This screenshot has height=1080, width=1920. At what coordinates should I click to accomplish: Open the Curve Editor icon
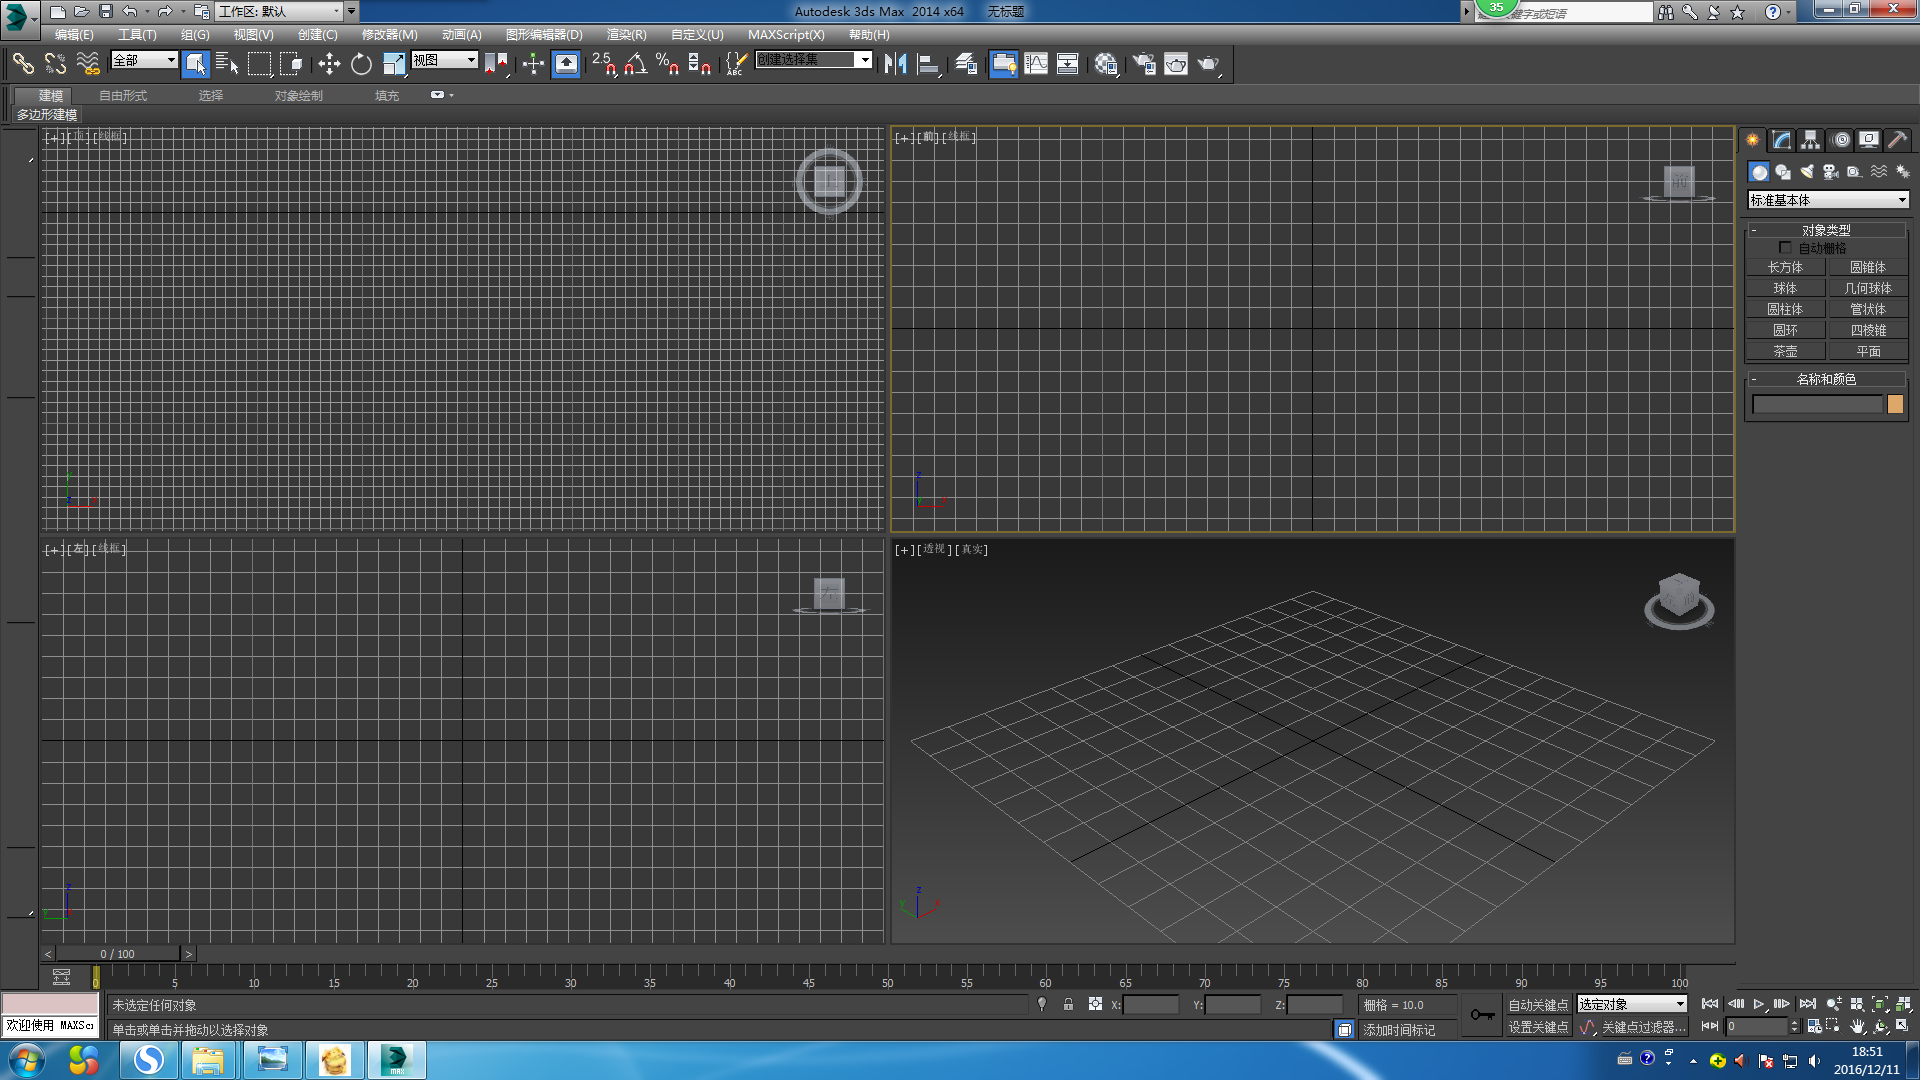point(1036,64)
